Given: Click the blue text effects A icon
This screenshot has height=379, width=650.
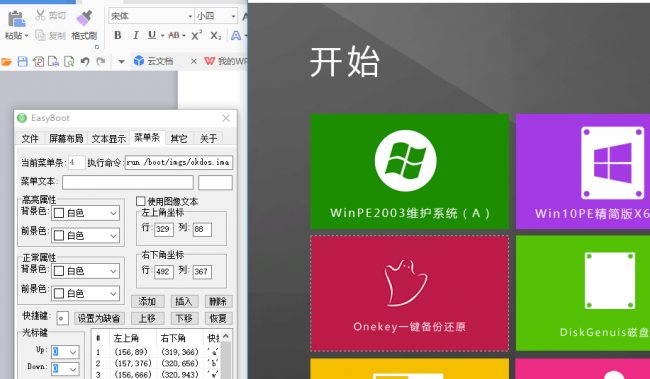Looking at the screenshot, I should 236,36.
